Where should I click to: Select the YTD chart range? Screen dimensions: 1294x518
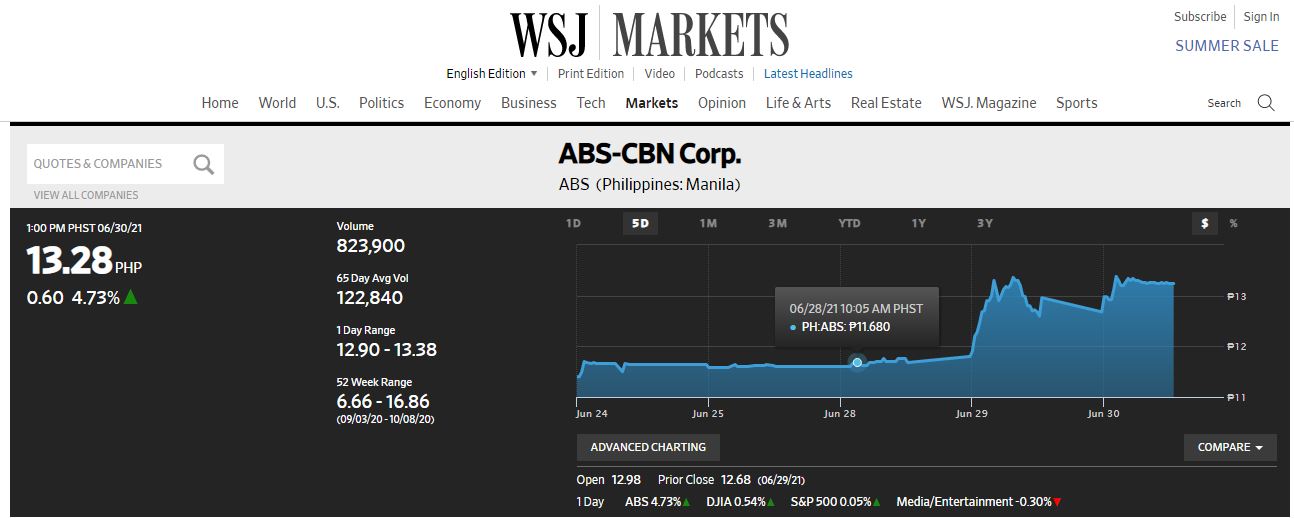point(849,223)
